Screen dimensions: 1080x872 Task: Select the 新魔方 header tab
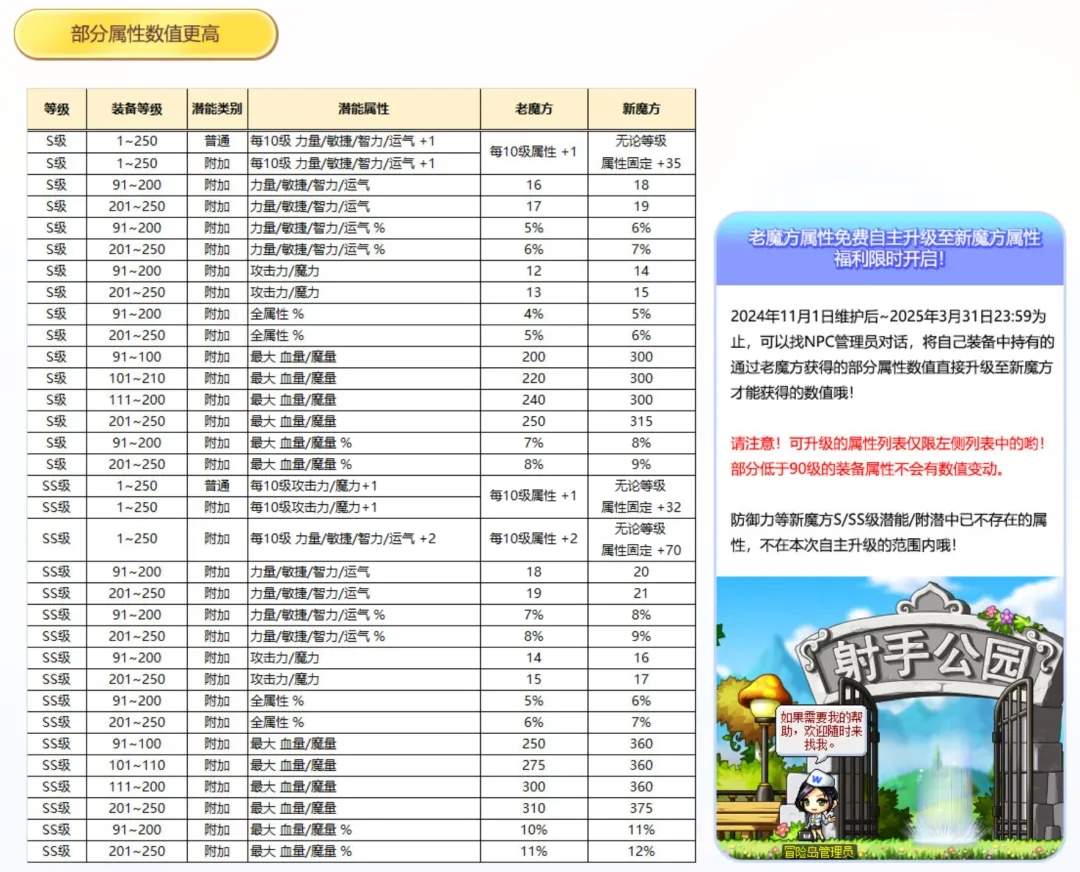pyautogui.click(x=644, y=108)
